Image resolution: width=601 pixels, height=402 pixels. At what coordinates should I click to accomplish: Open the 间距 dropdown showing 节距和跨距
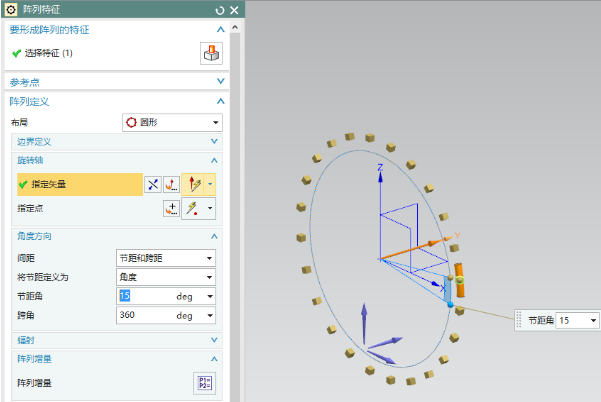pyautogui.click(x=166, y=258)
